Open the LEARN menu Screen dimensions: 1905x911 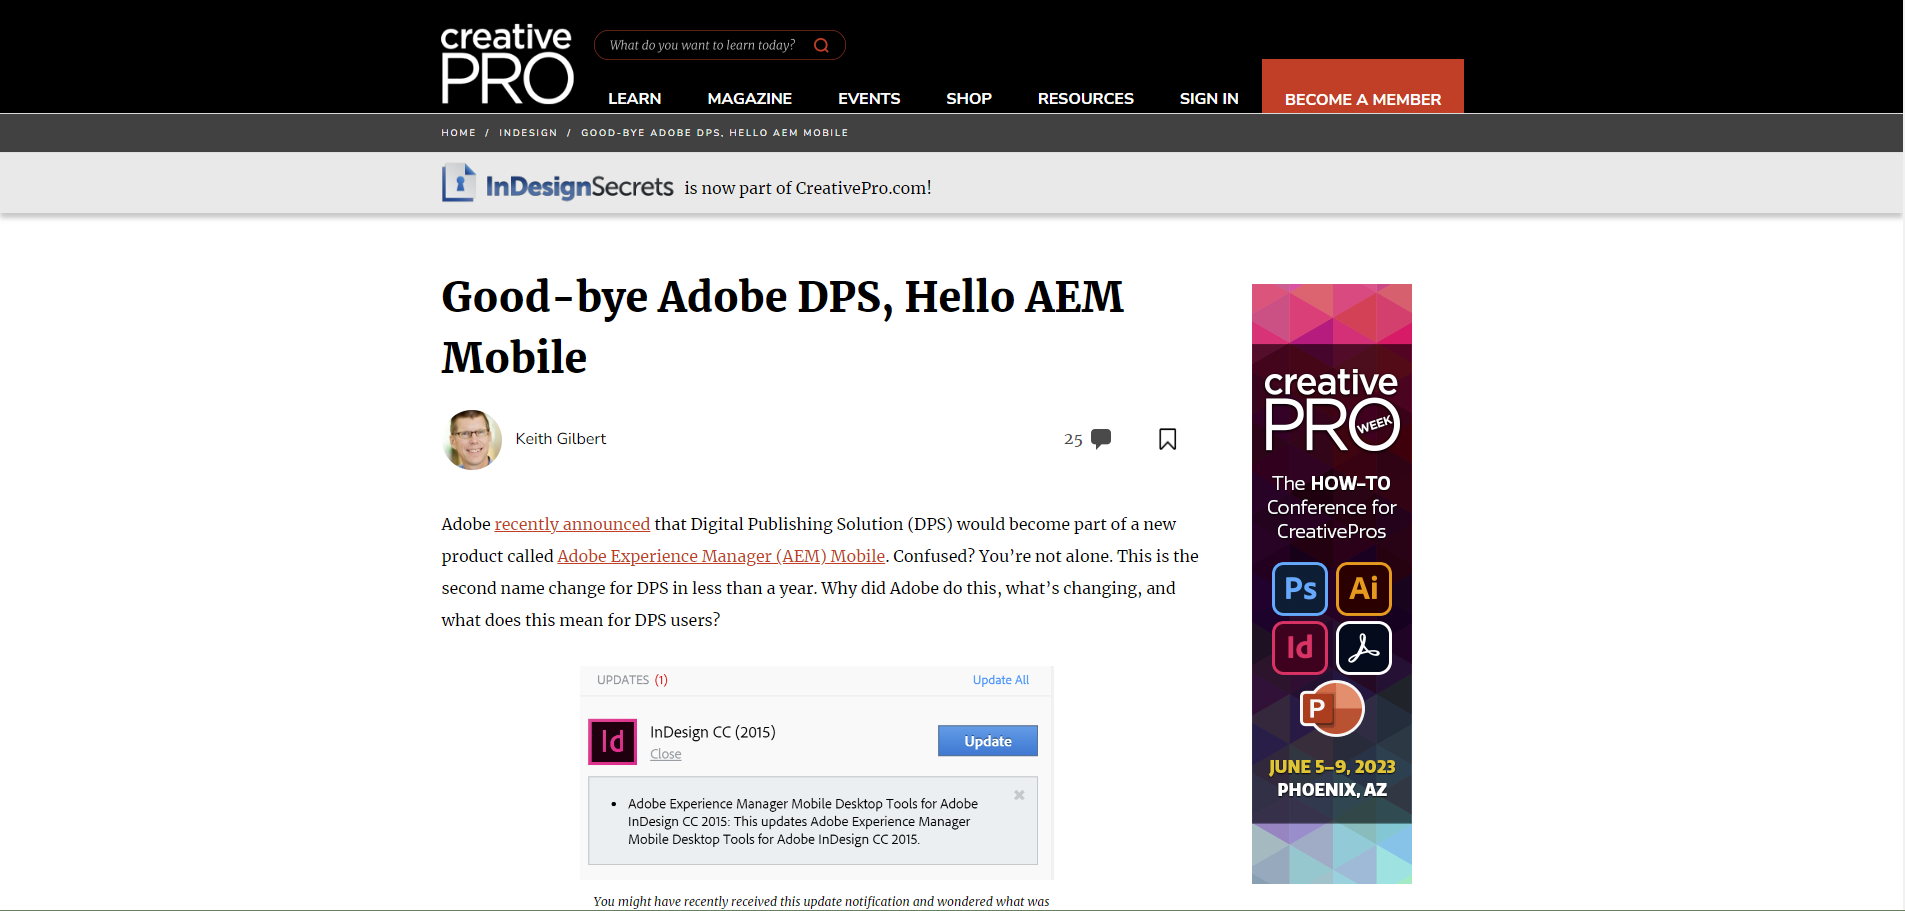[x=635, y=98]
